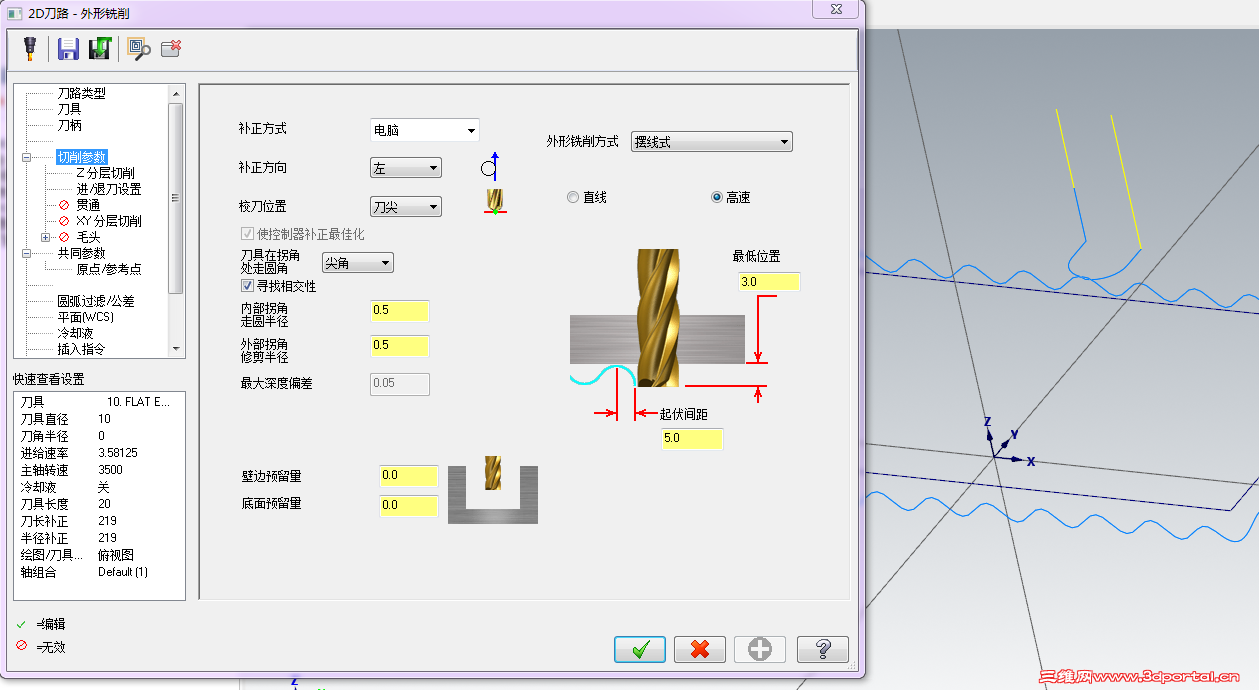
Task: Select 刀柄 in the tree
Action: (x=69, y=125)
